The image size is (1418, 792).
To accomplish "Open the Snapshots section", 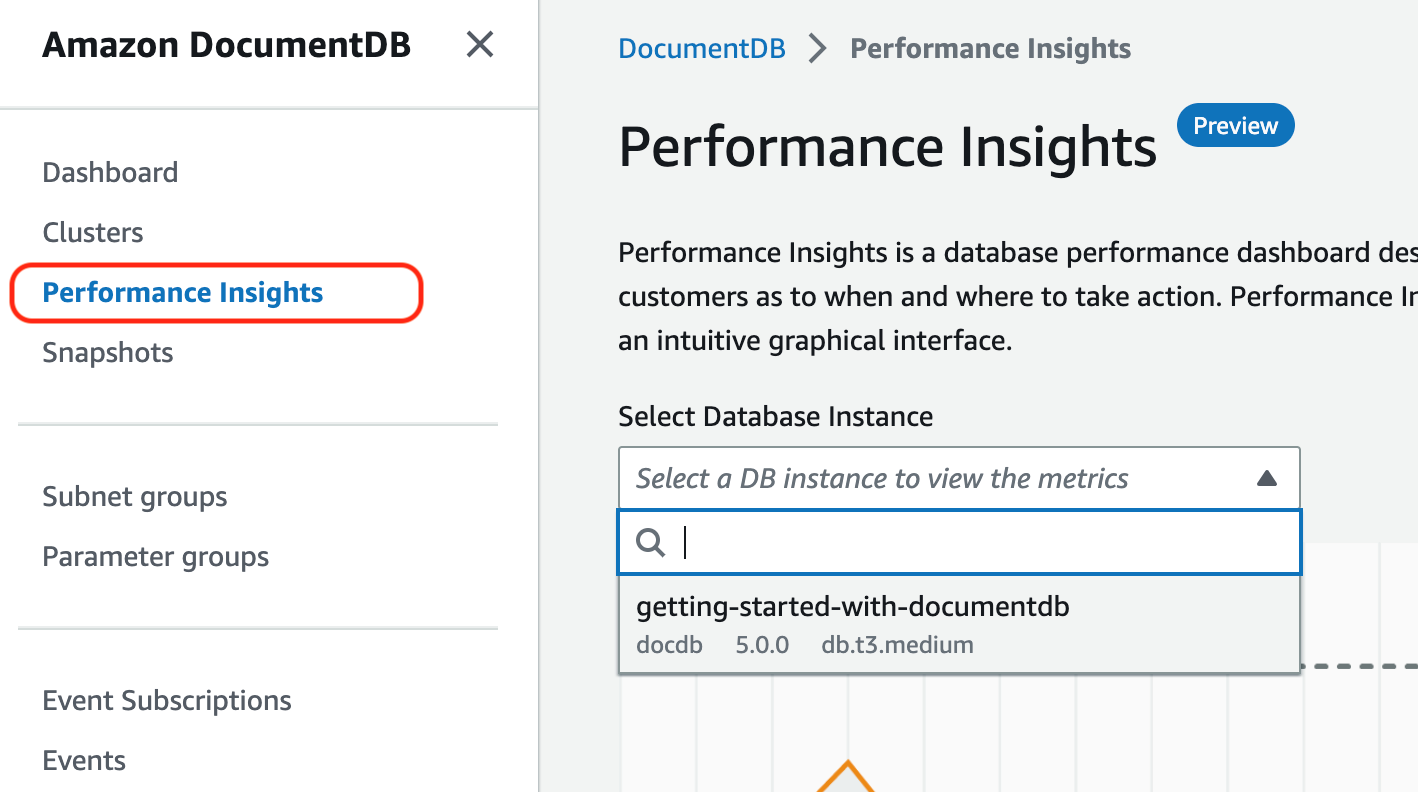I will [108, 353].
